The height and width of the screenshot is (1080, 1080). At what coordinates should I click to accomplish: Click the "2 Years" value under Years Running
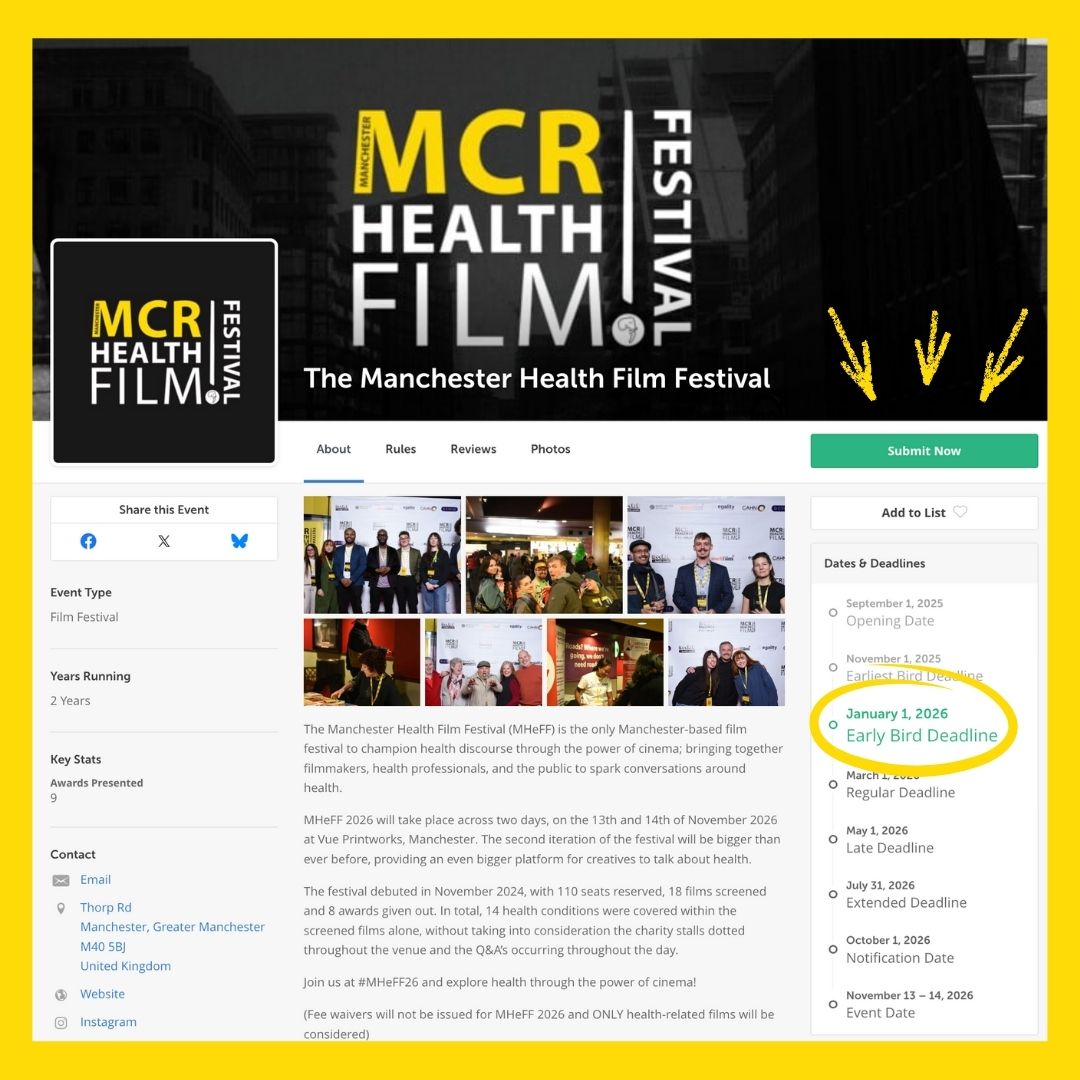[x=70, y=700]
